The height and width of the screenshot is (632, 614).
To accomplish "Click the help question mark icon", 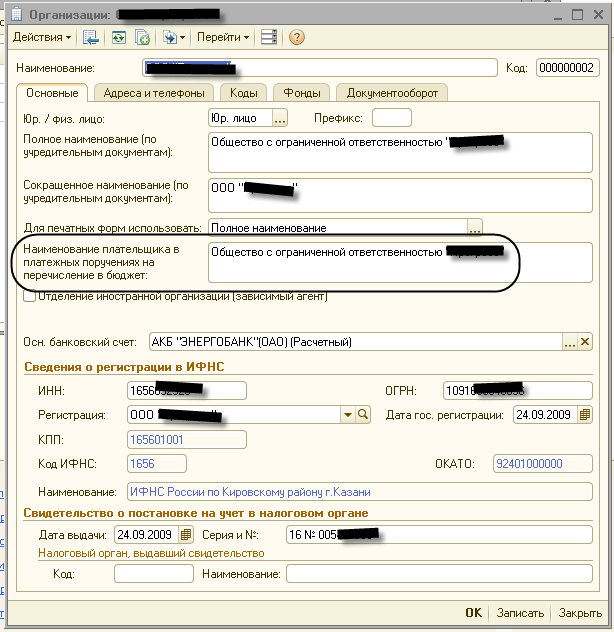I will (x=296, y=38).
